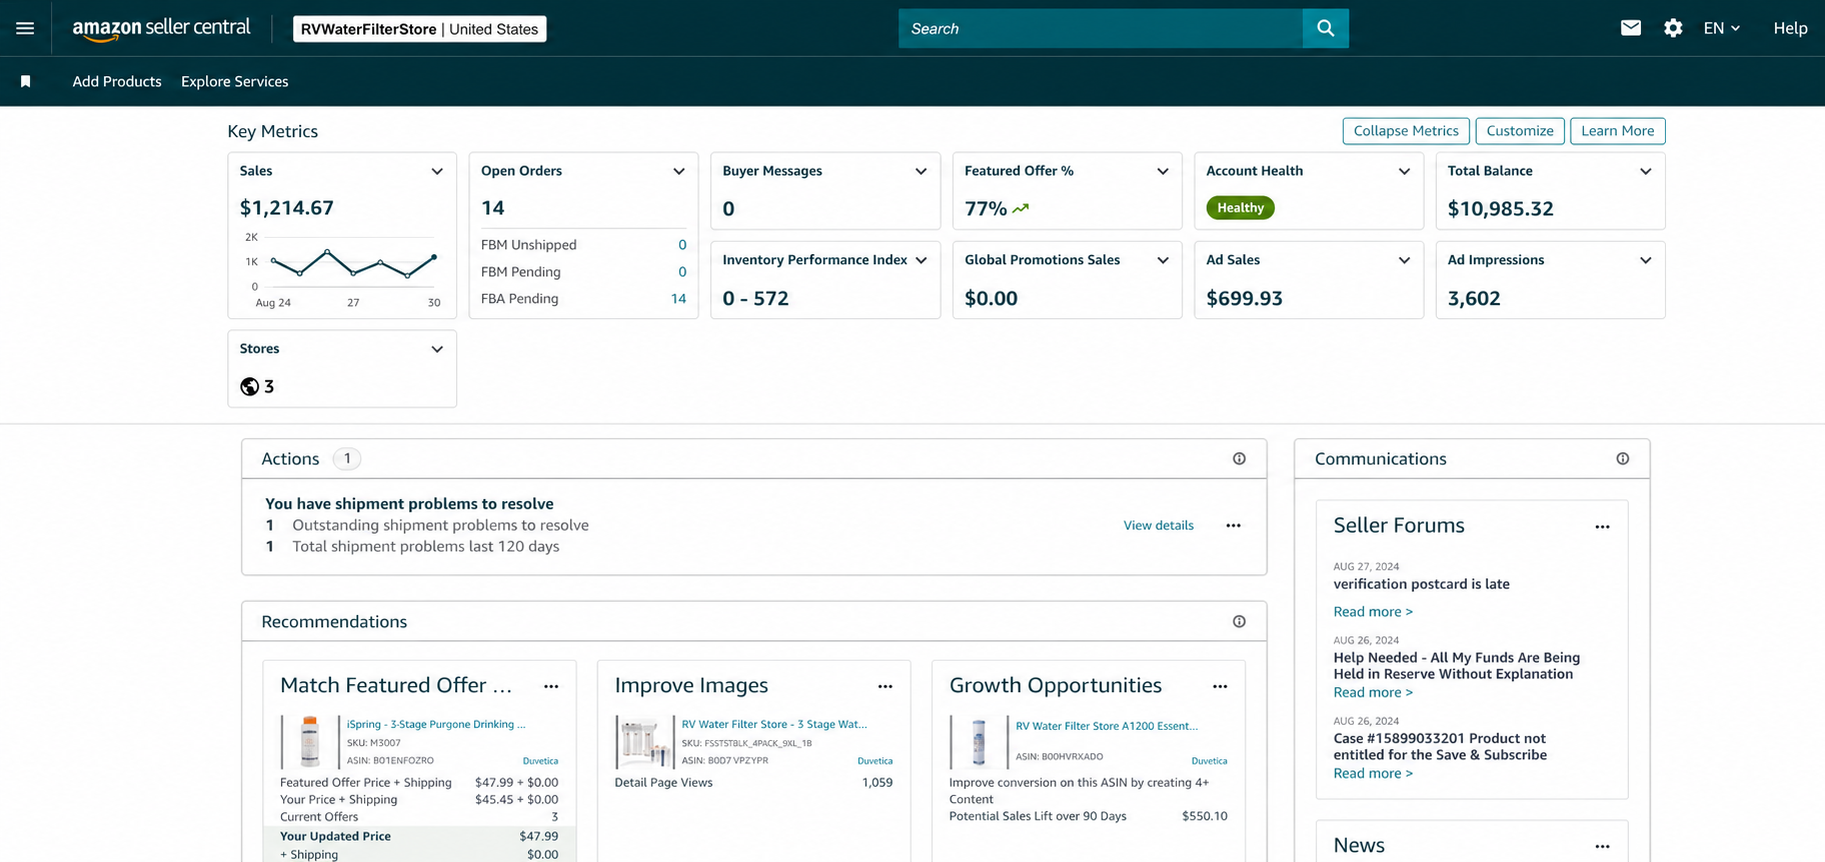
Task: Open more options on Match Featured Offer card
Action: pyautogui.click(x=551, y=686)
